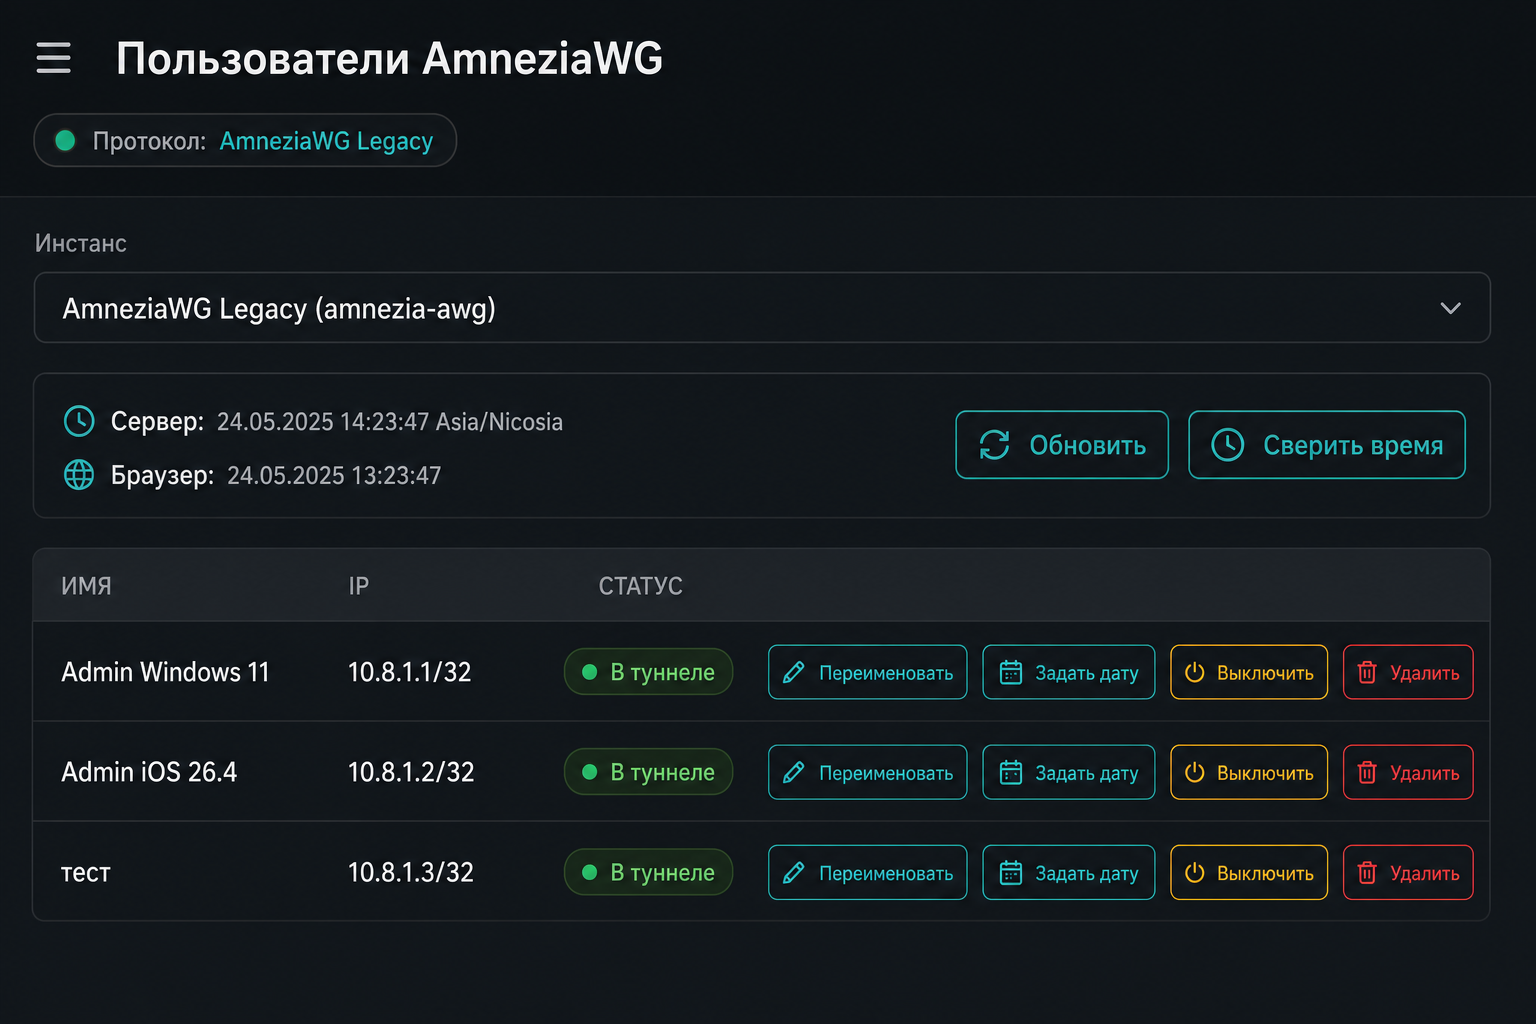Viewport: 1536px width, 1024px height.
Task: Click the pencil icon in Admin Windows 11 row
Action: coord(794,672)
